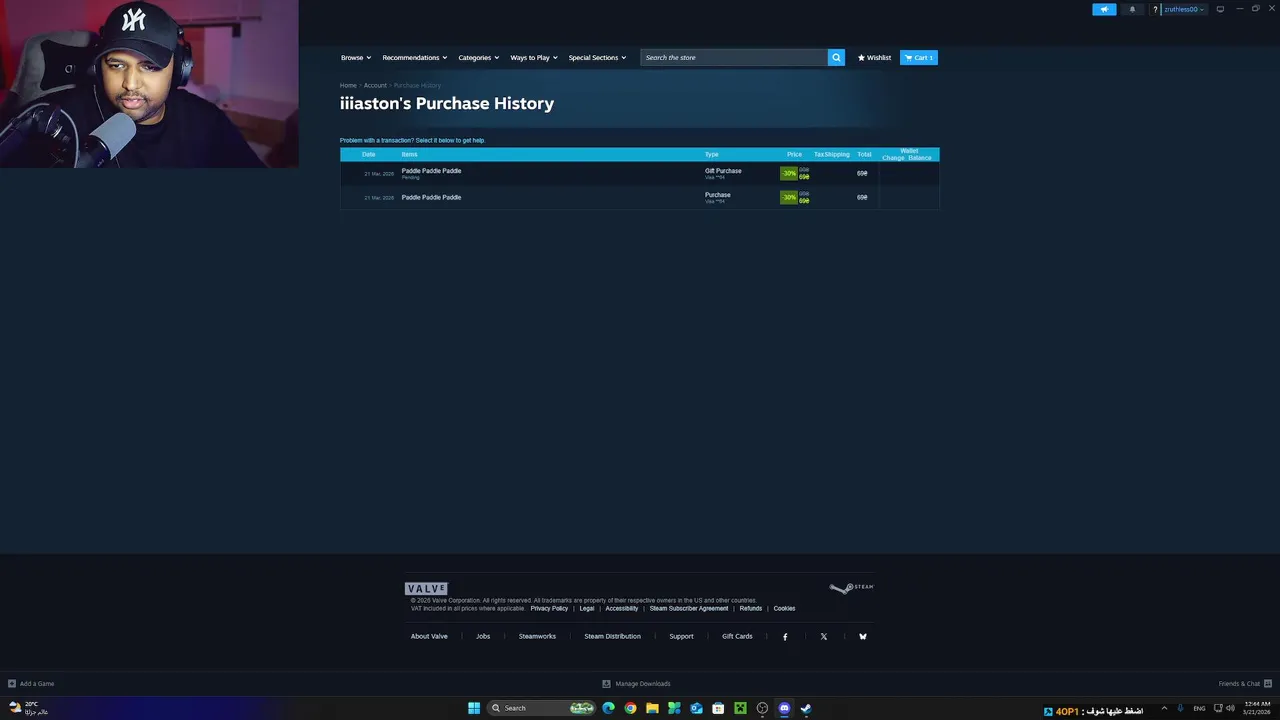Show hidden system tray icons chevron
The height and width of the screenshot is (720, 1280).
pyautogui.click(x=1164, y=708)
